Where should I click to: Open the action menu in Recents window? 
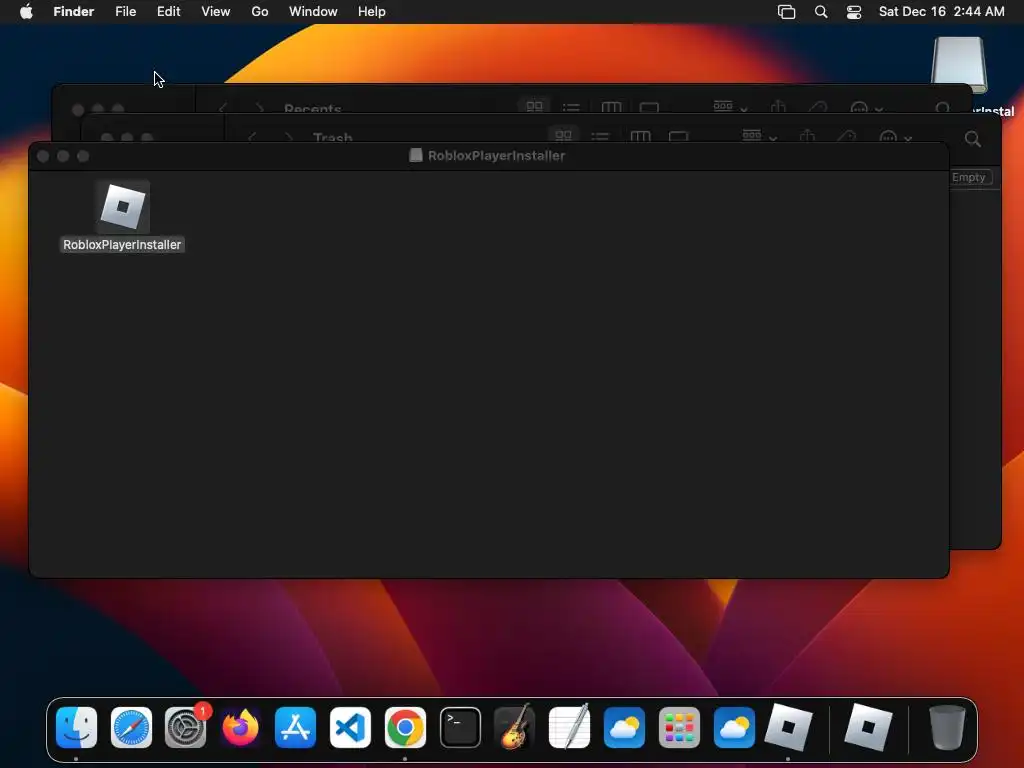point(866,108)
